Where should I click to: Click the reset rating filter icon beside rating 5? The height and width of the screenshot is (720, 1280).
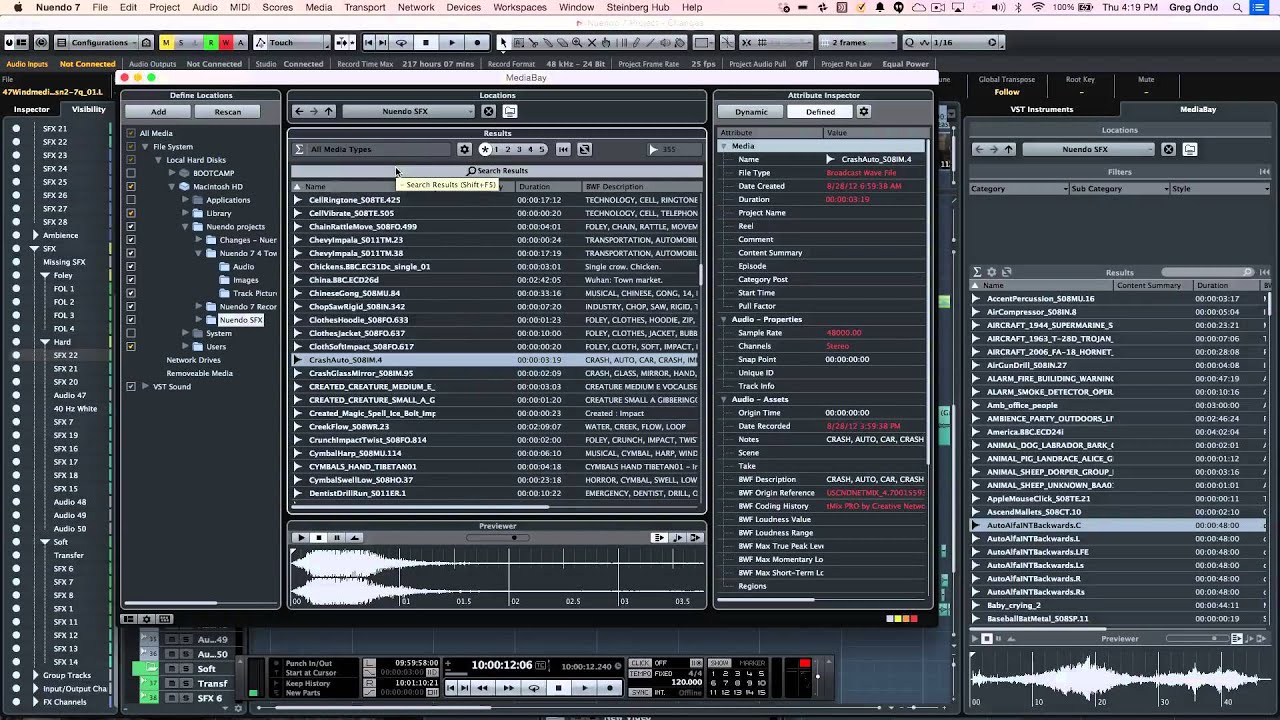[x=563, y=149]
